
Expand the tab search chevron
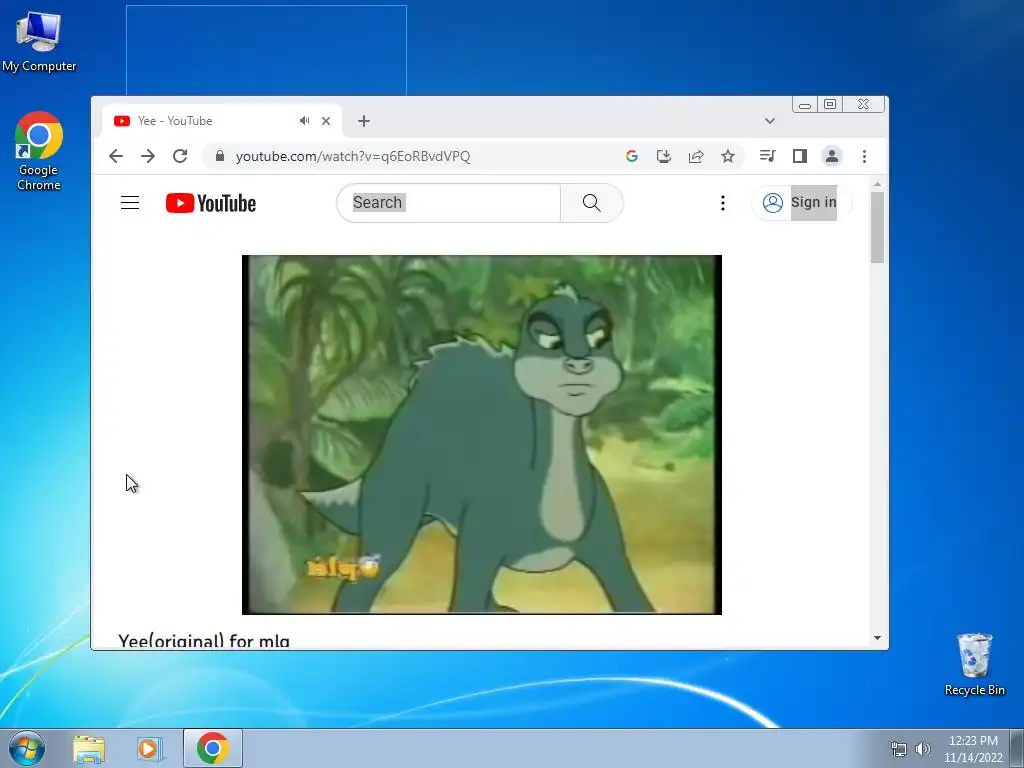770,121
